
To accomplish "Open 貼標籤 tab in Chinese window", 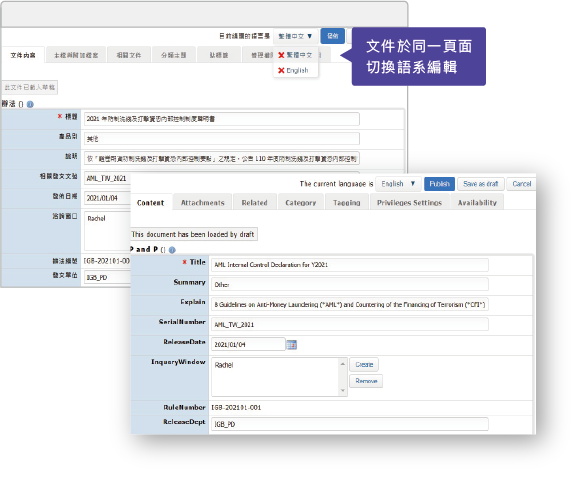I will (219, 55).
